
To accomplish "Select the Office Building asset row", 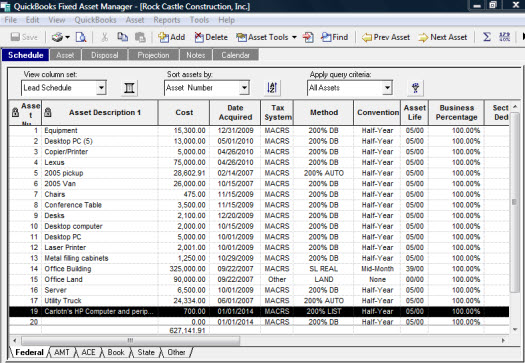I will tap(259, 269).
